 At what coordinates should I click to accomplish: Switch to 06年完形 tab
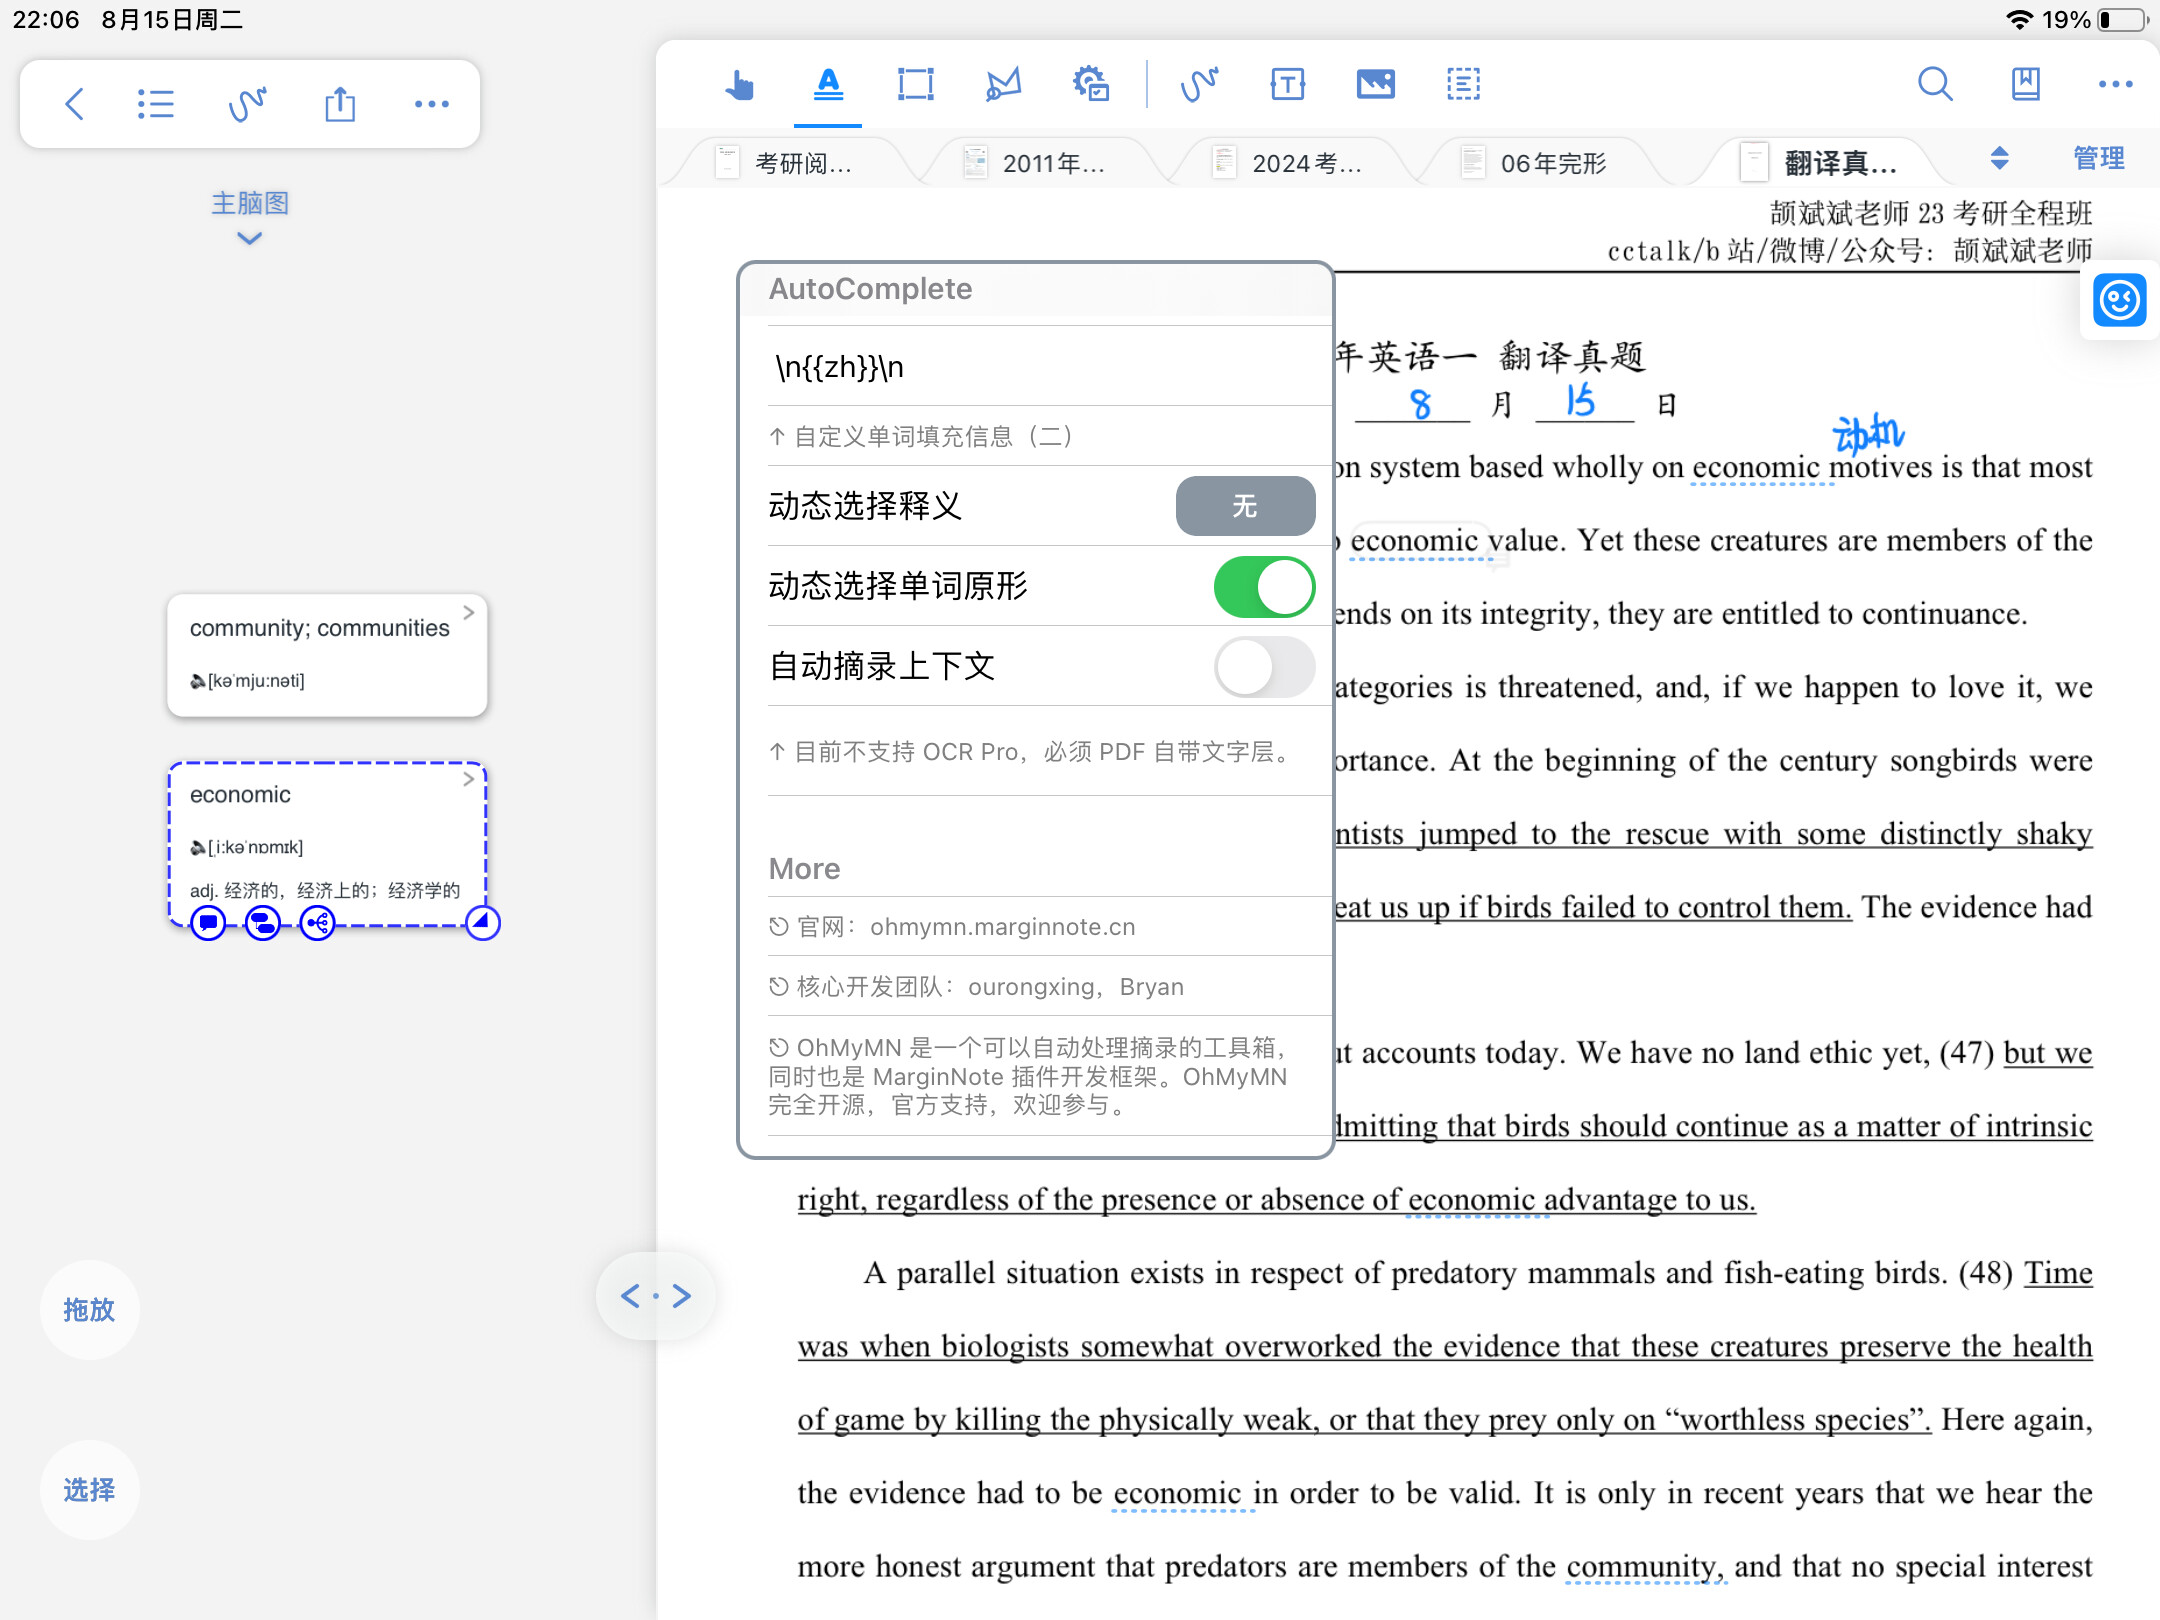coord(1540,163)
